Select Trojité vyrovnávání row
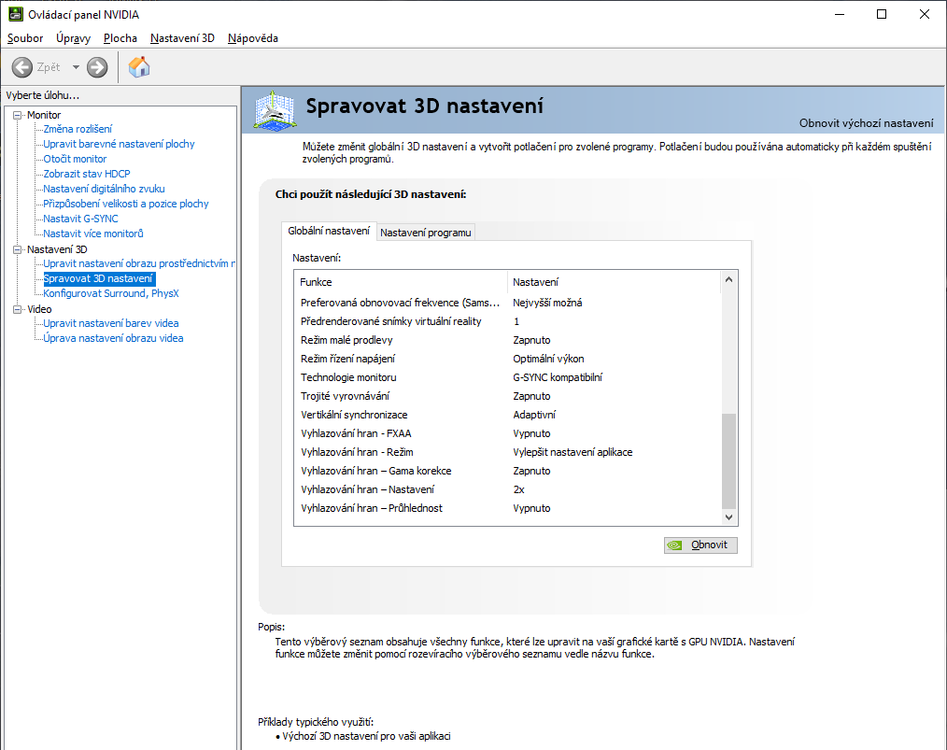 [507, 396]
